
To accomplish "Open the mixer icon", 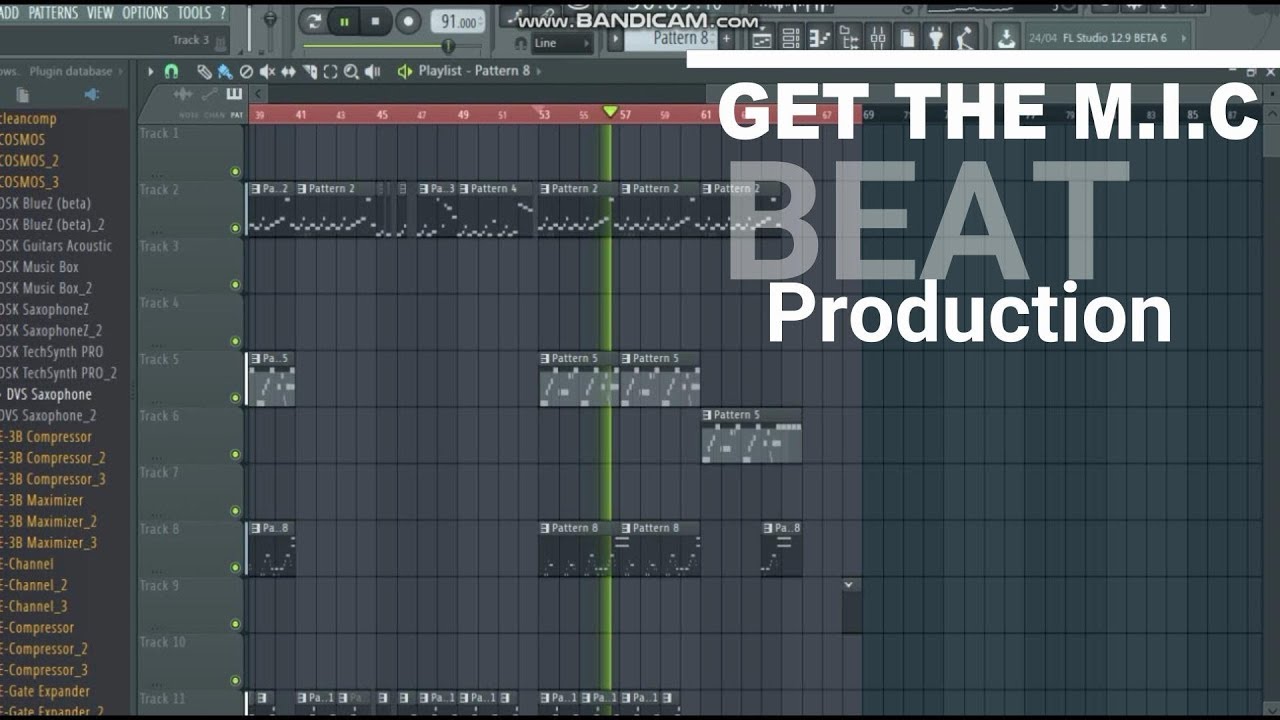I will [877, 39].
